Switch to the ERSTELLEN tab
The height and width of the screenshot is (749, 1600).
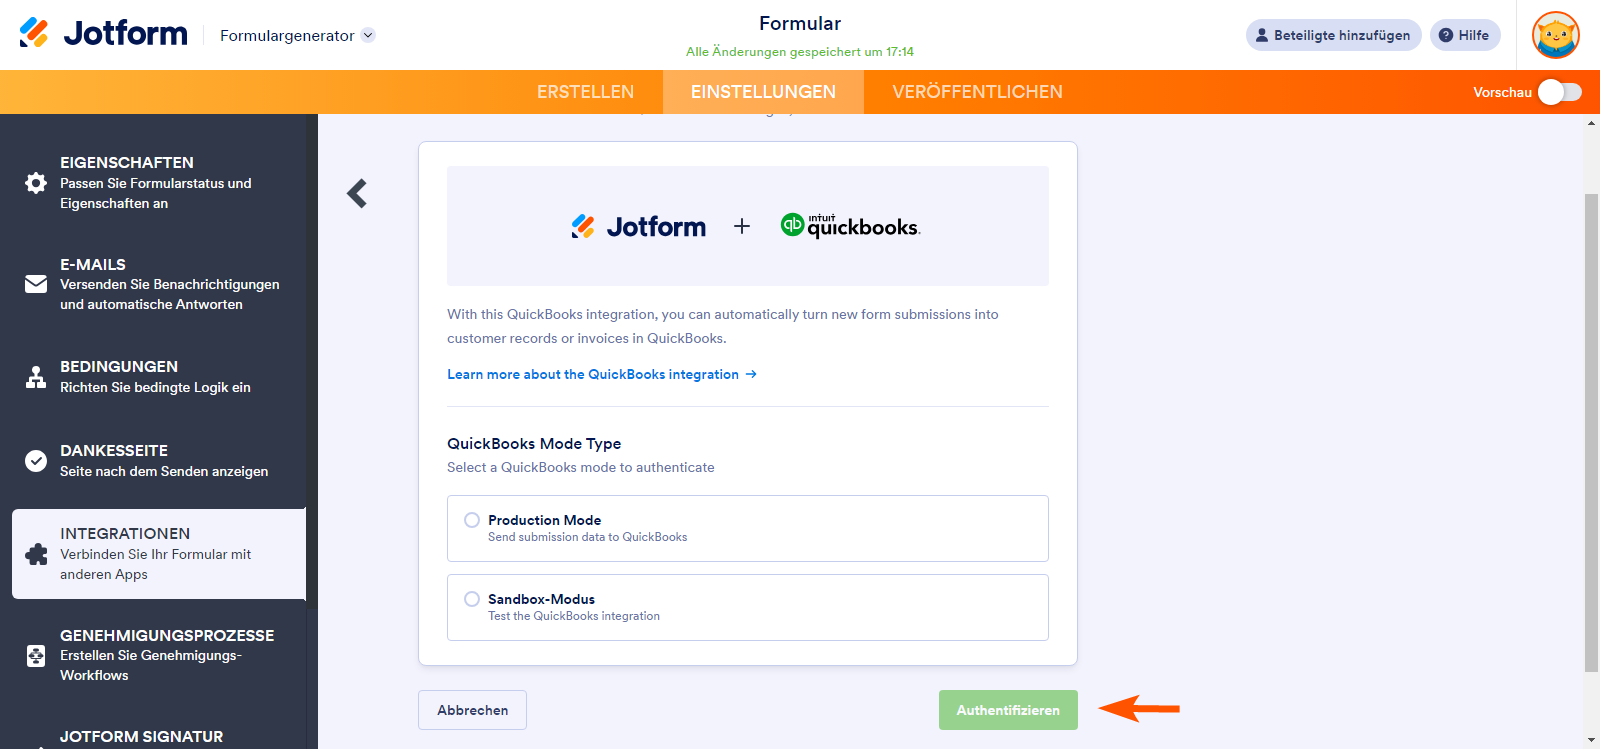click(585, 91)
